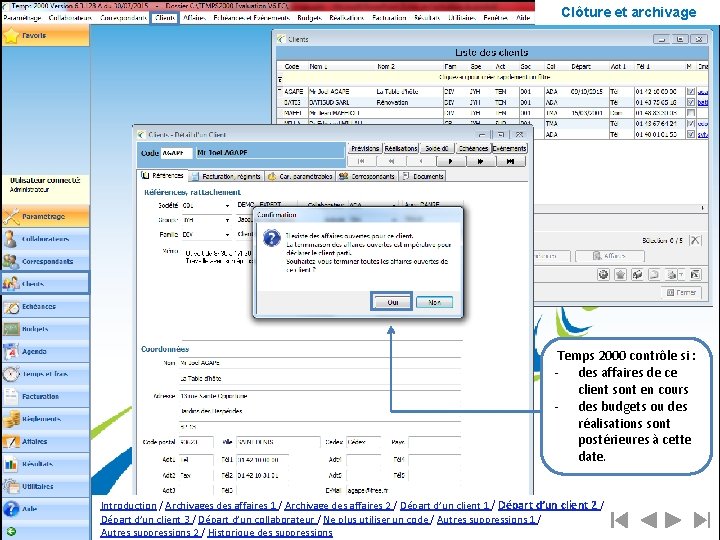Open the Budgets menu
Viewport: 720px width, 540px height.
pyautogui.click(x=309, y=18)
